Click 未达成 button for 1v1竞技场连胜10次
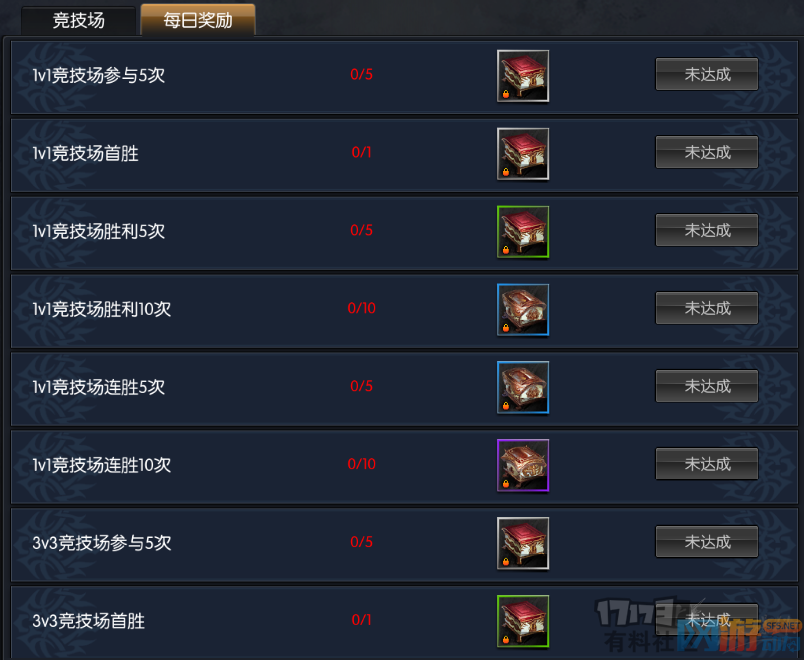This screenshot has width=804, height=660. (x=707, y=464)
